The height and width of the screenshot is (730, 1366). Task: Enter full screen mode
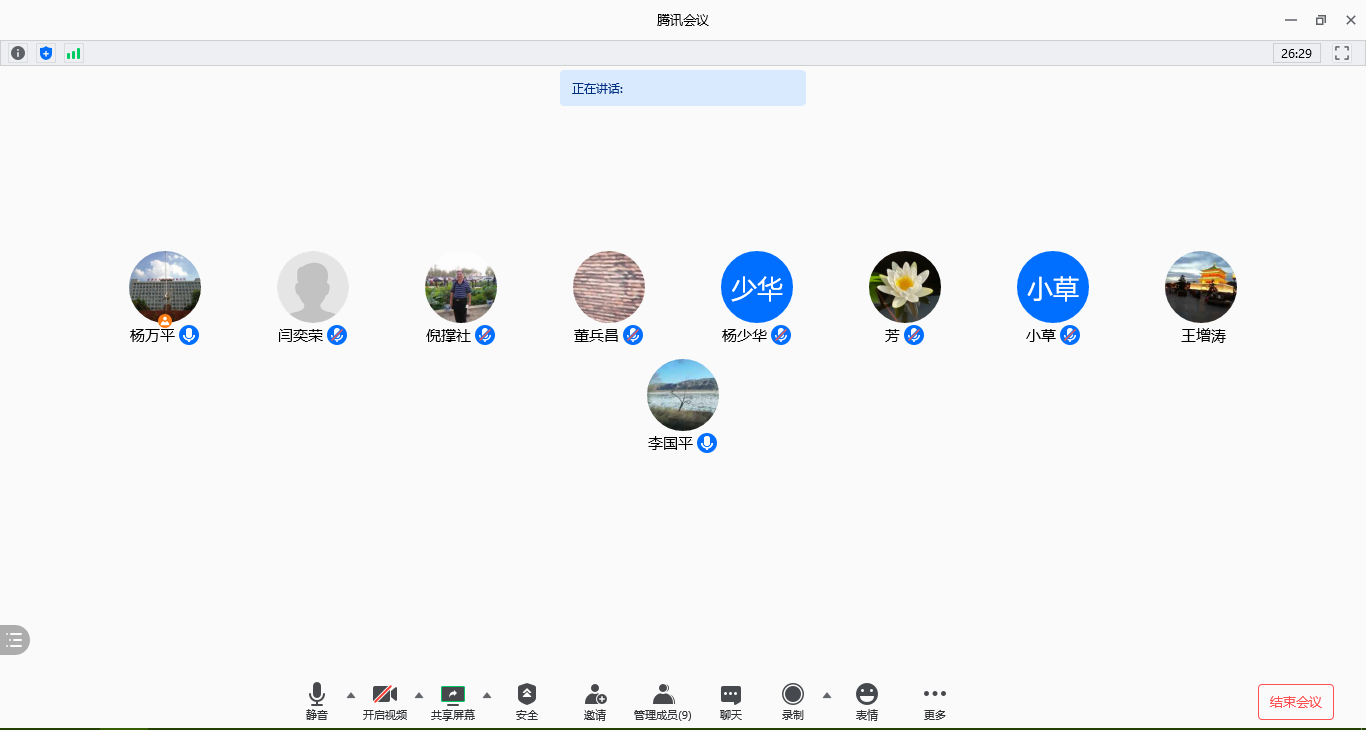[x=1342, y=53]
